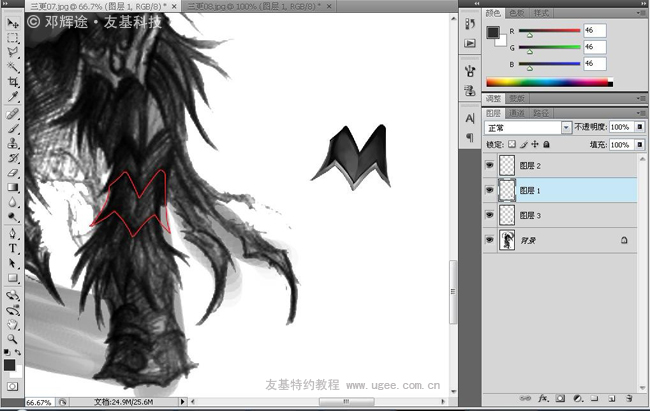Toggle lock position icon

coord(535,144)
